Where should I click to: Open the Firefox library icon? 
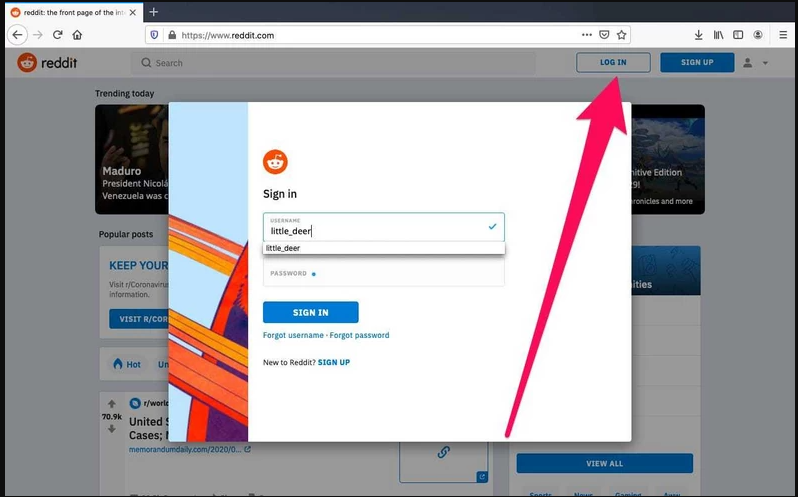pyautogui.click(x=719, y=35)
